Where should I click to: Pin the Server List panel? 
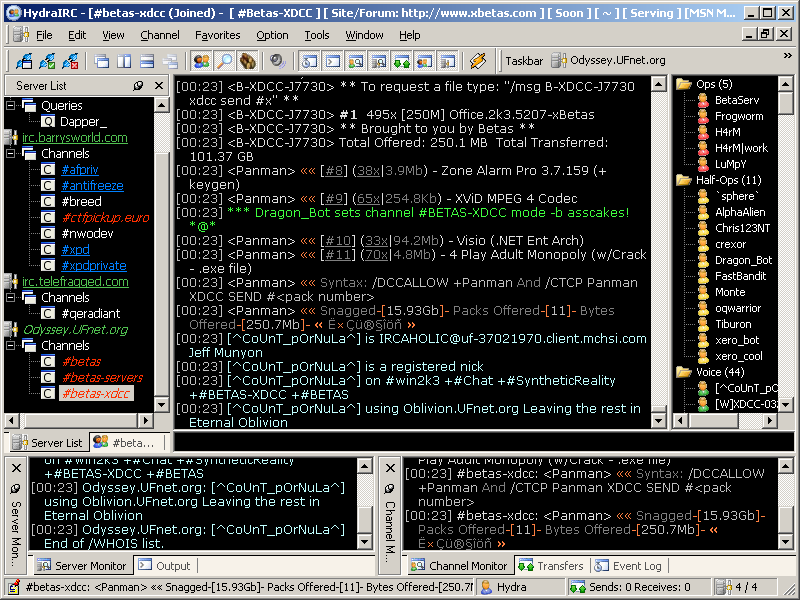(x=138, y=86)
